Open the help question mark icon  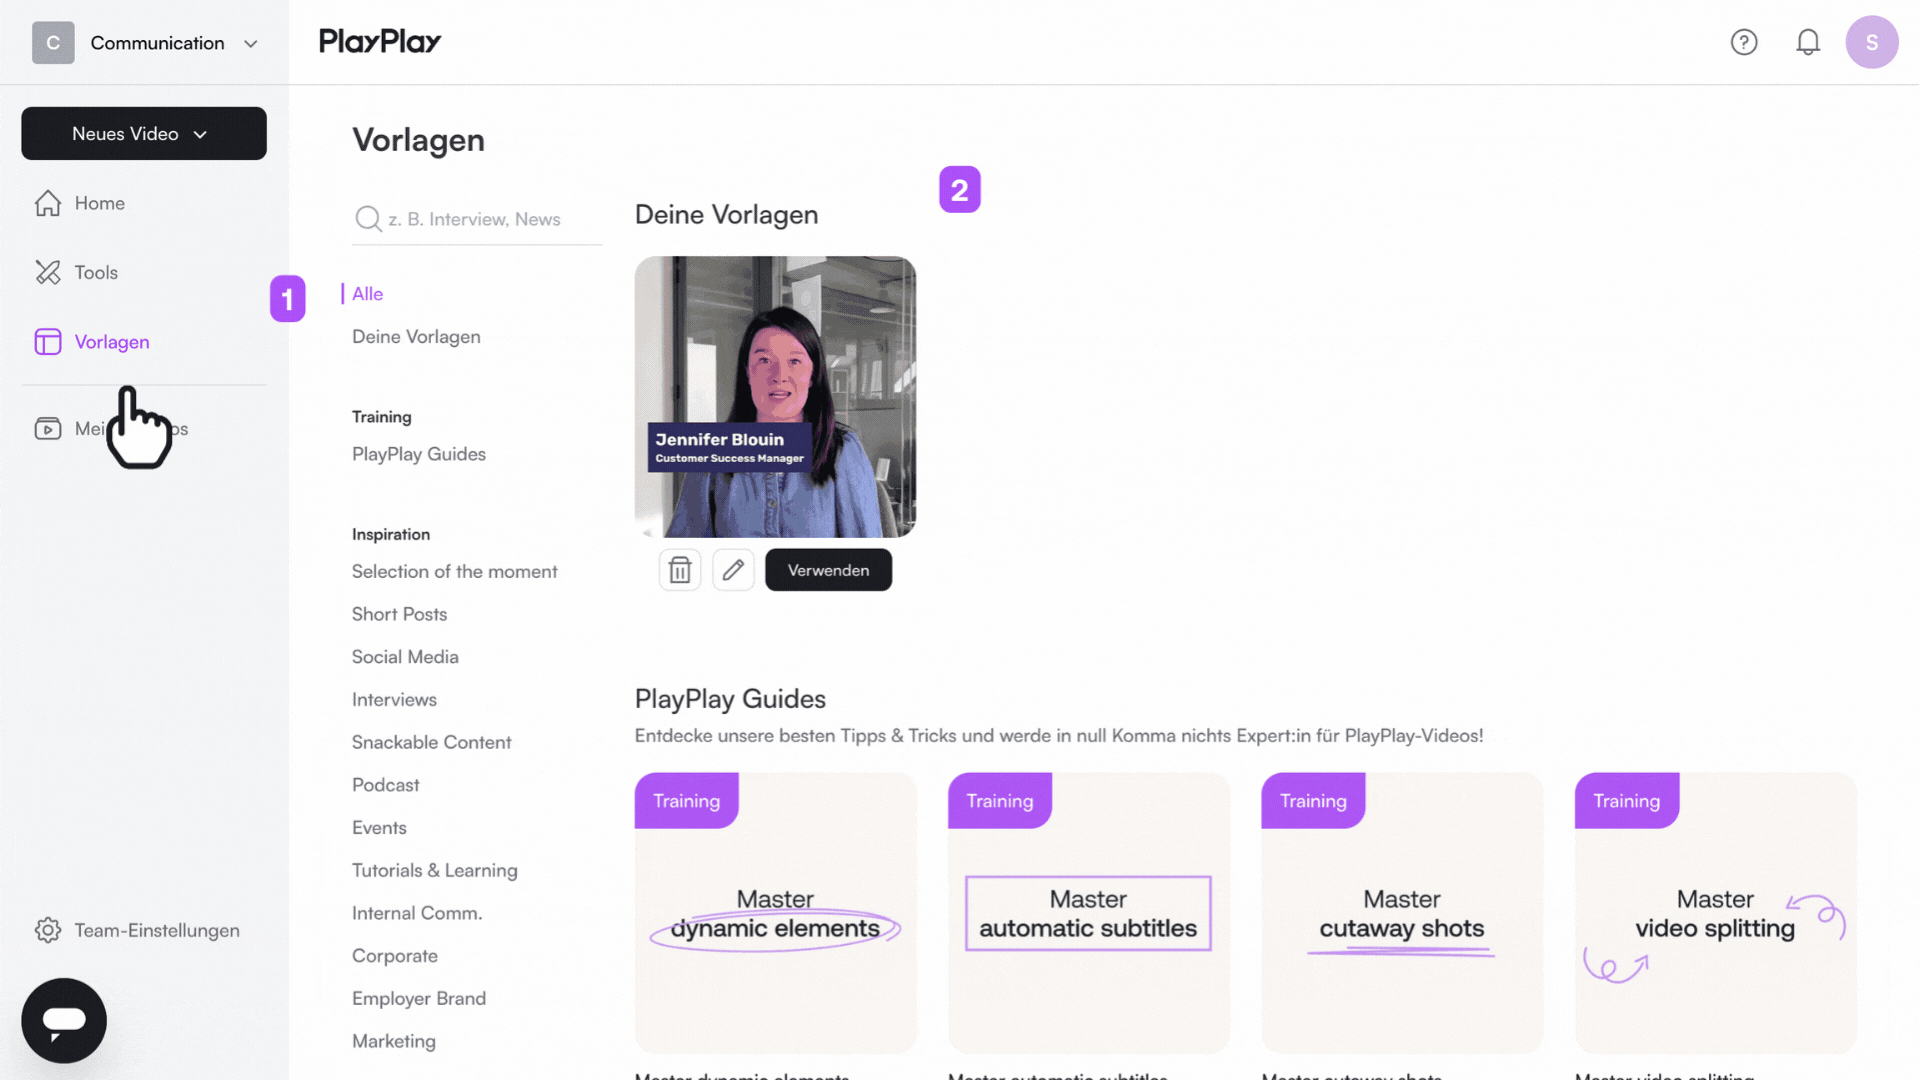(x=1744, y=42)
